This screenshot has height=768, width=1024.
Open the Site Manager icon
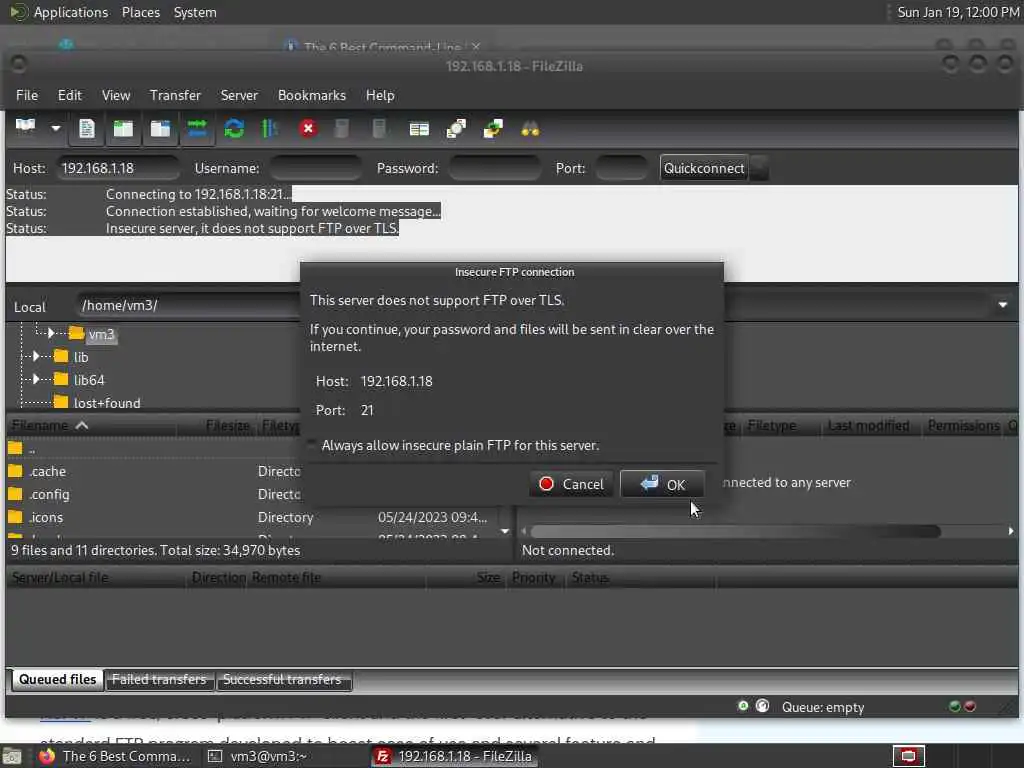pyautogui.click(x=25, y=128)
